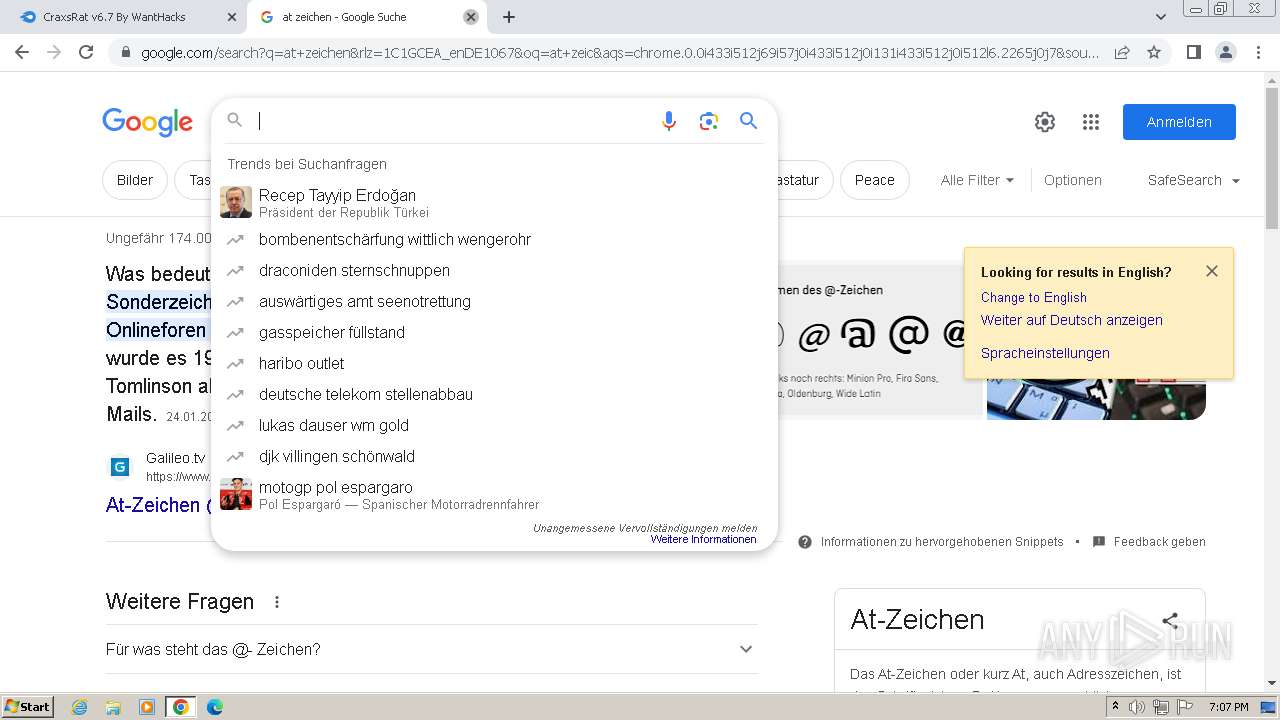Open the Start menu
The image size is (1280, 720).
(27, 706)
